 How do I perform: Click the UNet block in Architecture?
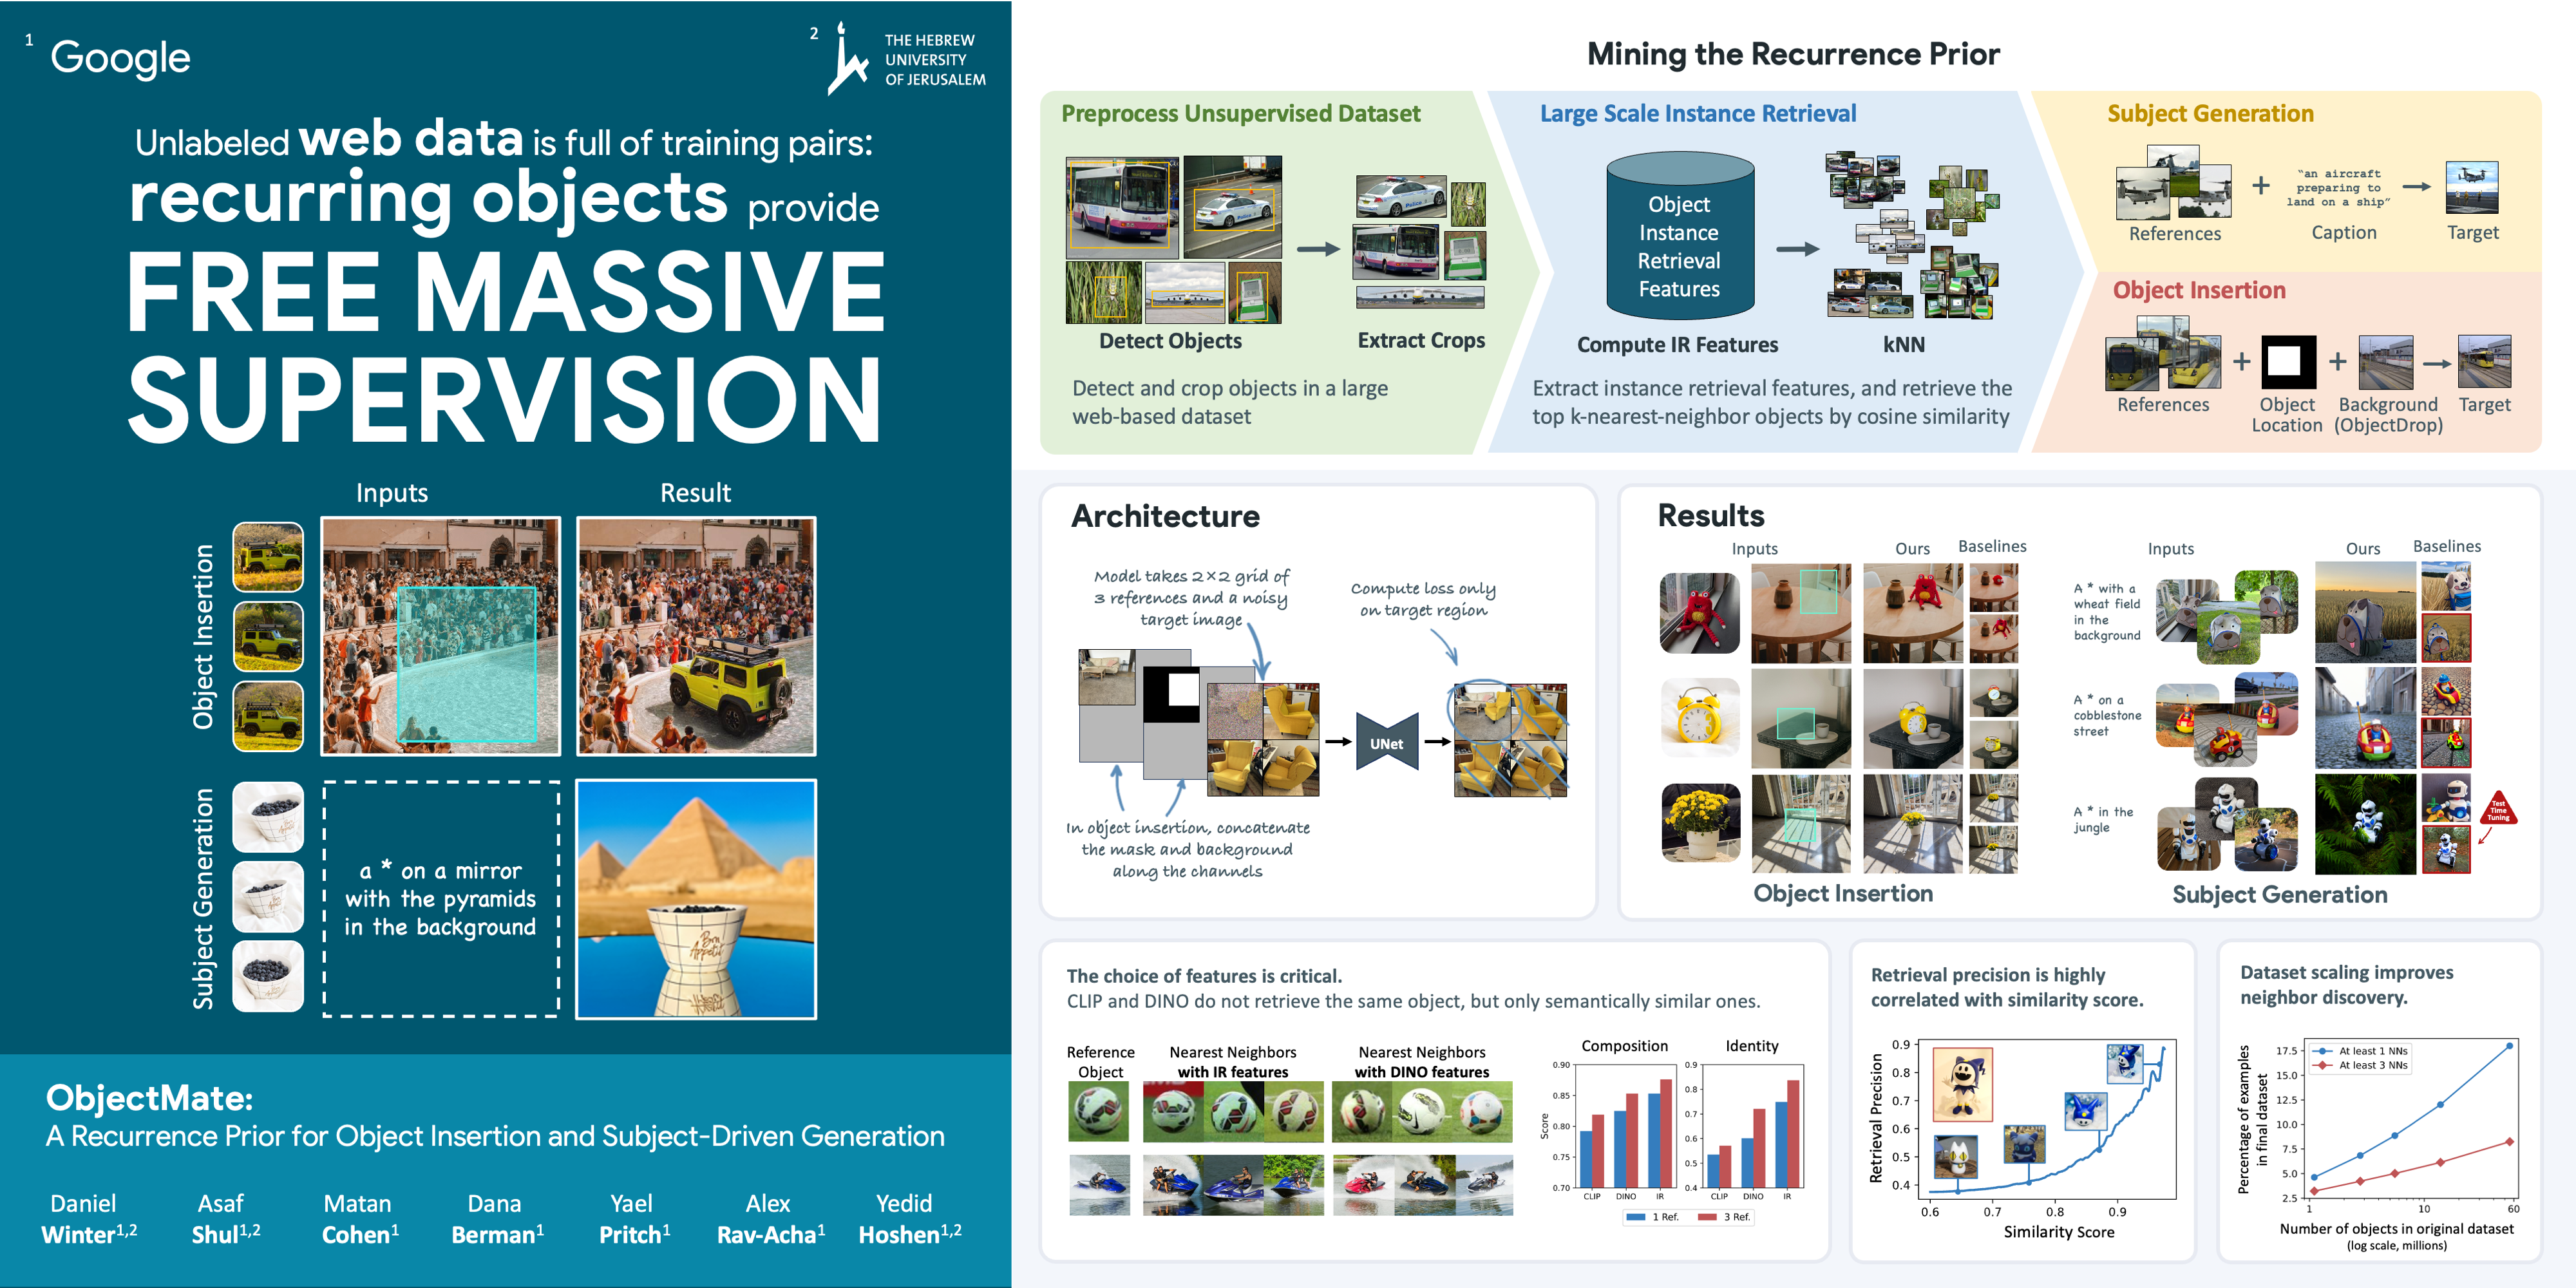pyautogui.click(x=1386, y=743)
